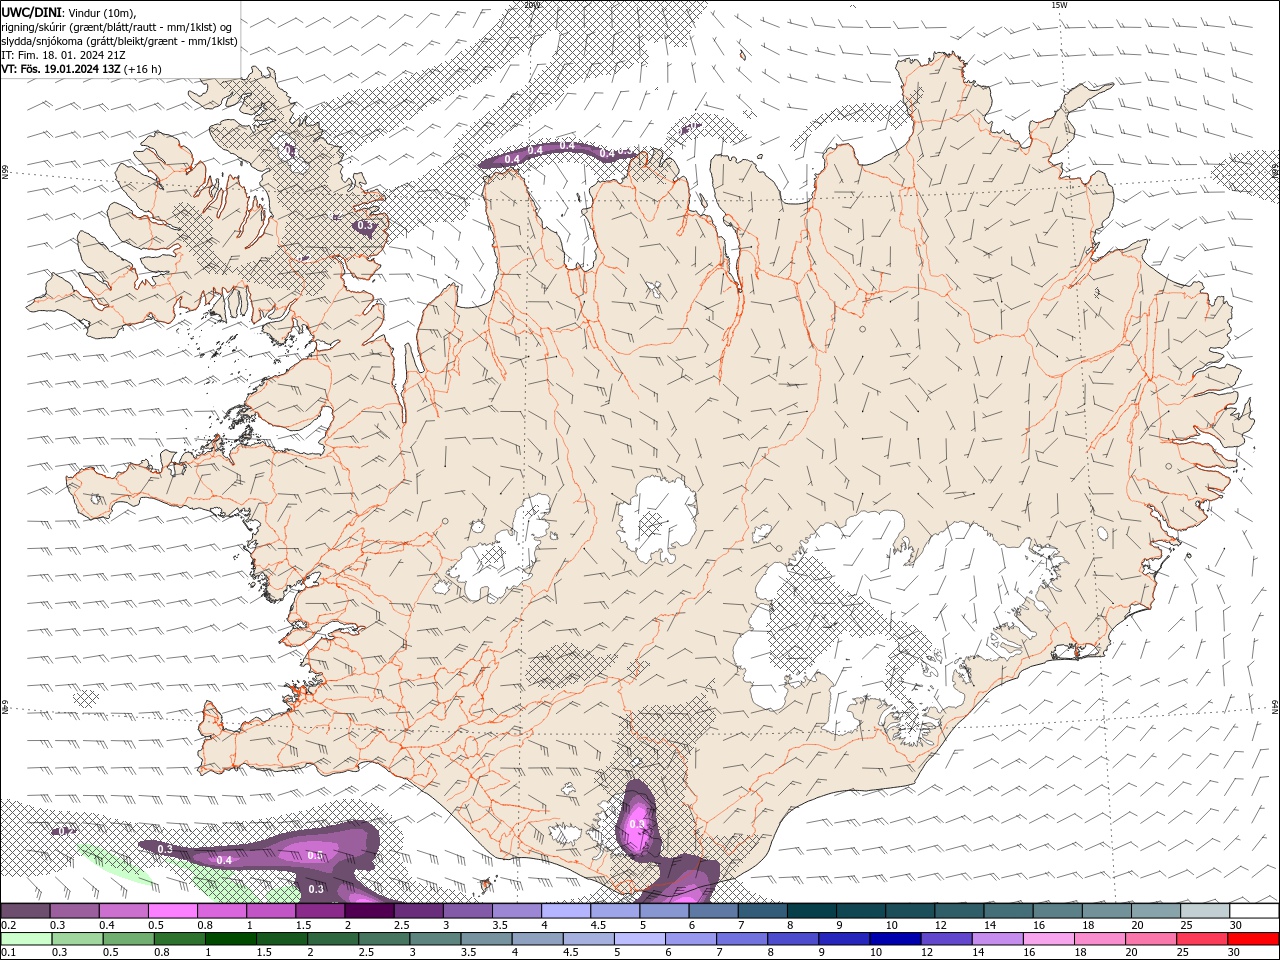The image size is (1280, 960).
Task: Pick the rain-scale swatch starting at 0.3
Action: click(77, 939)
